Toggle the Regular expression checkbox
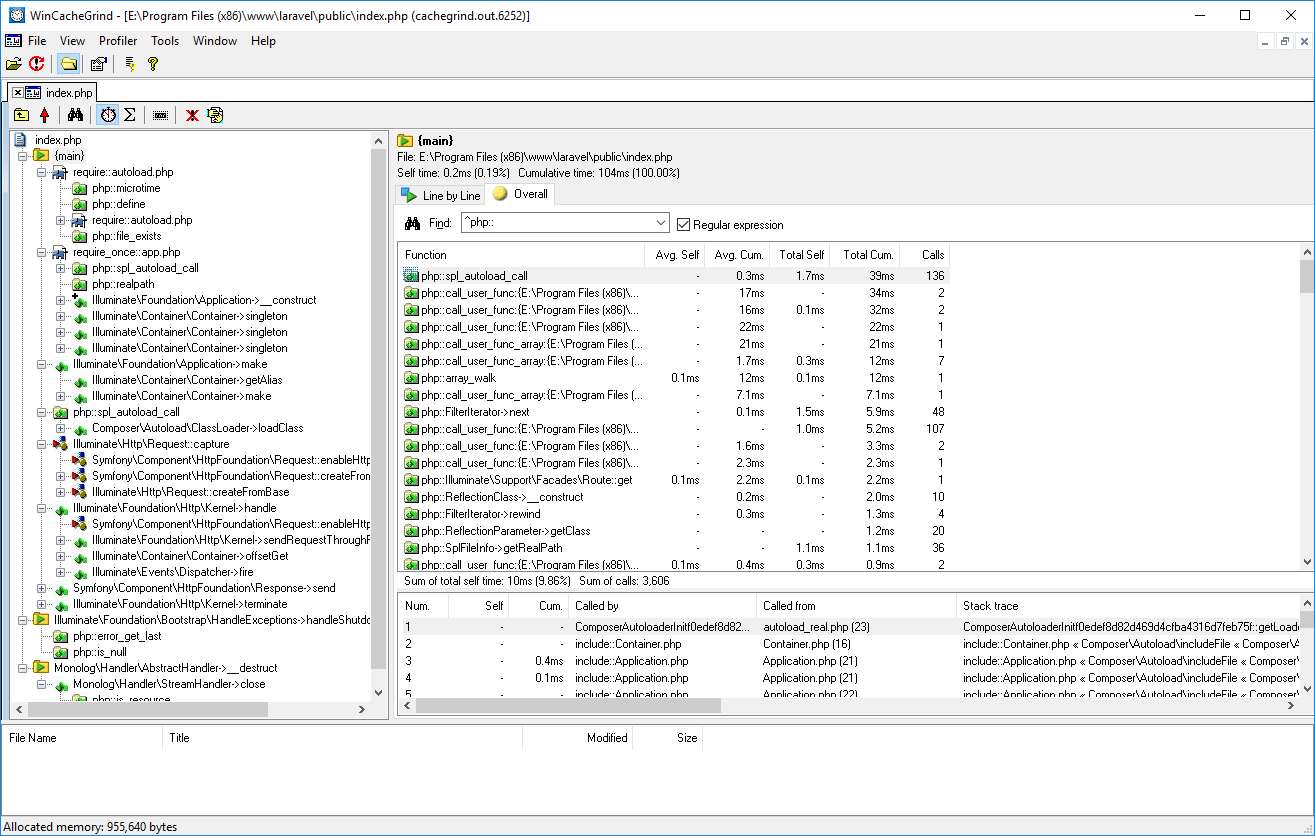The image size is (1315, 836). point(684,224)
